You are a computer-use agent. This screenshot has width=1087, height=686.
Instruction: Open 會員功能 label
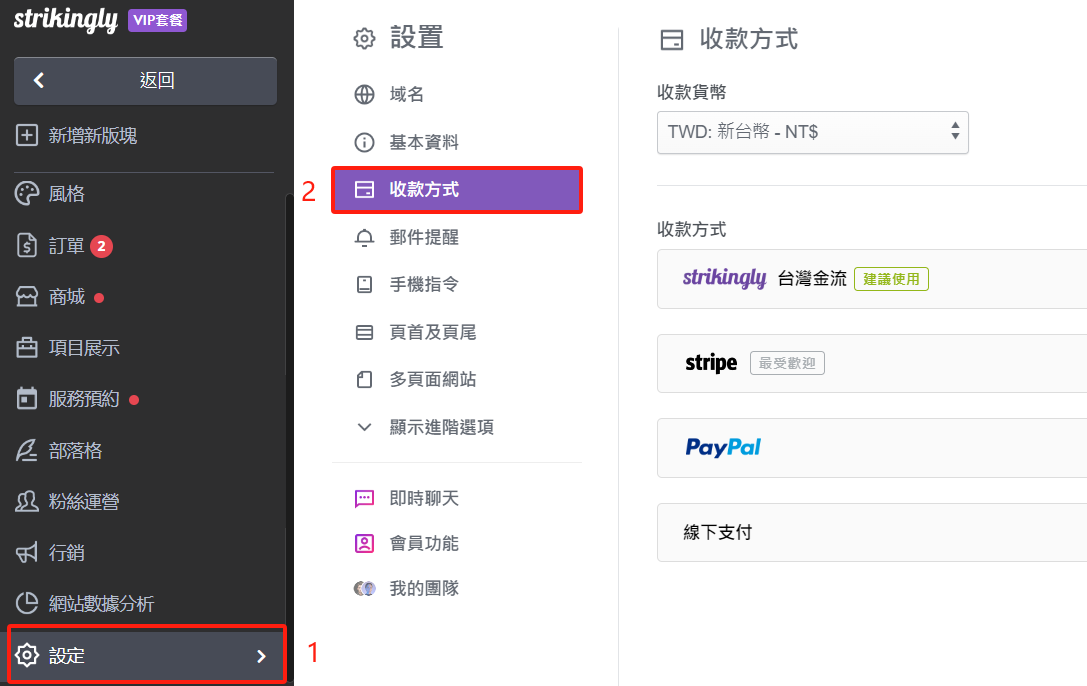click(x=424, y=543)
